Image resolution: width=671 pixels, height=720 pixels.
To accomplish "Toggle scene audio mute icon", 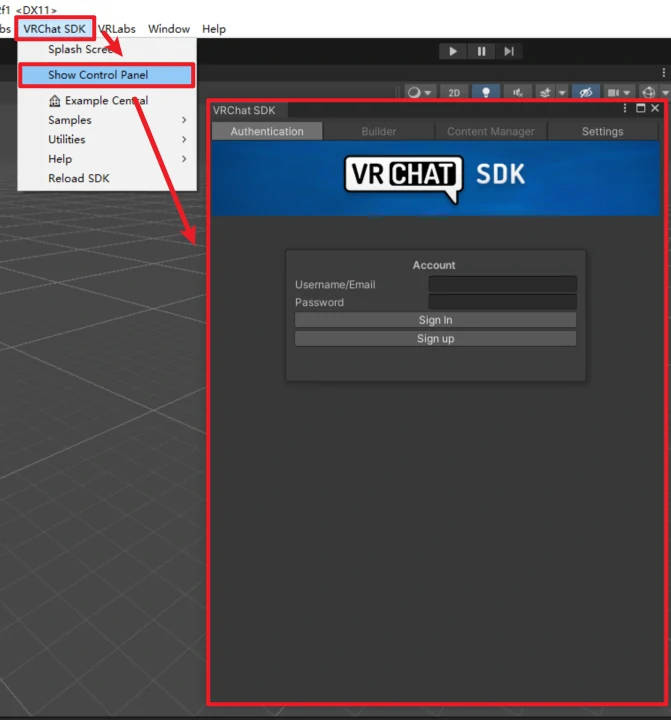I will [x=517, y=93].
